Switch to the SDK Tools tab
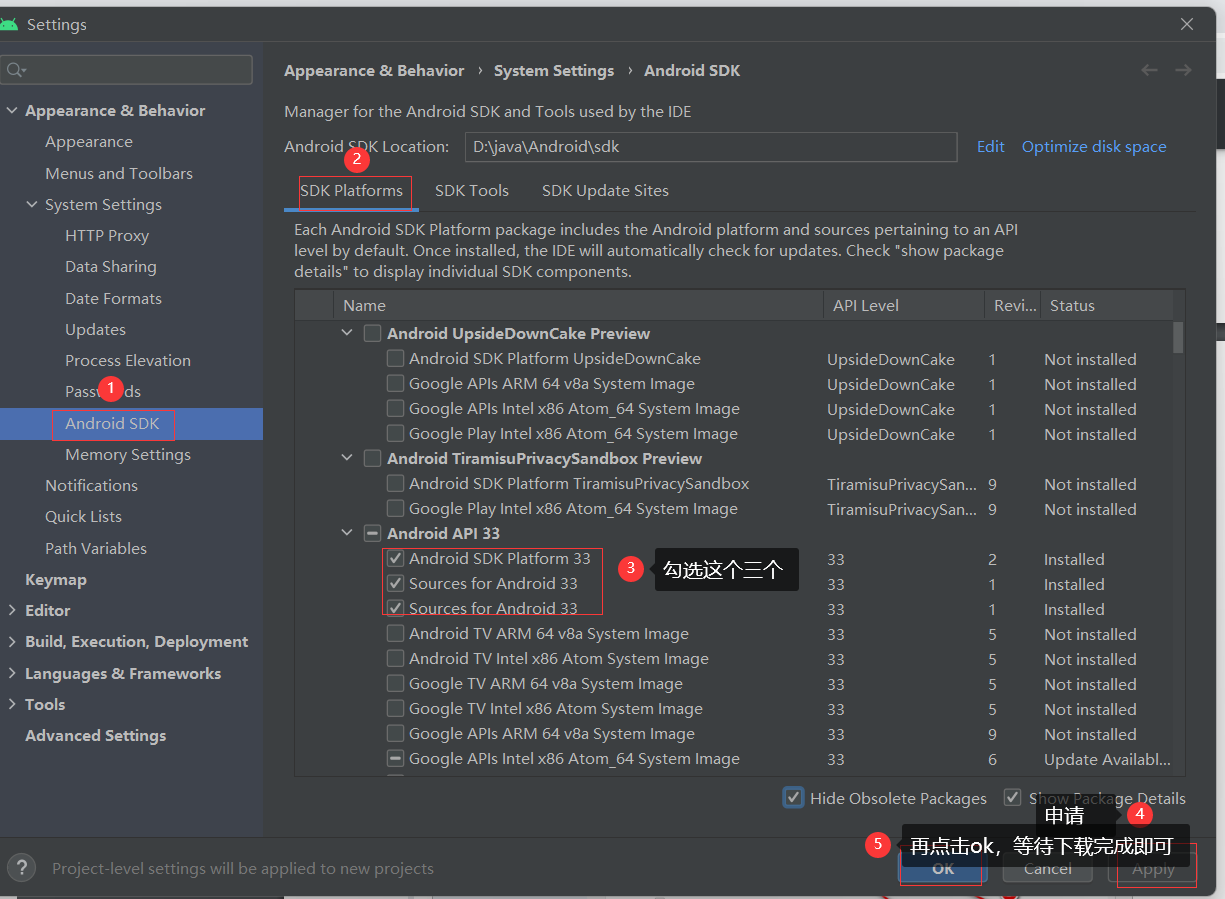 pos(472,190)
